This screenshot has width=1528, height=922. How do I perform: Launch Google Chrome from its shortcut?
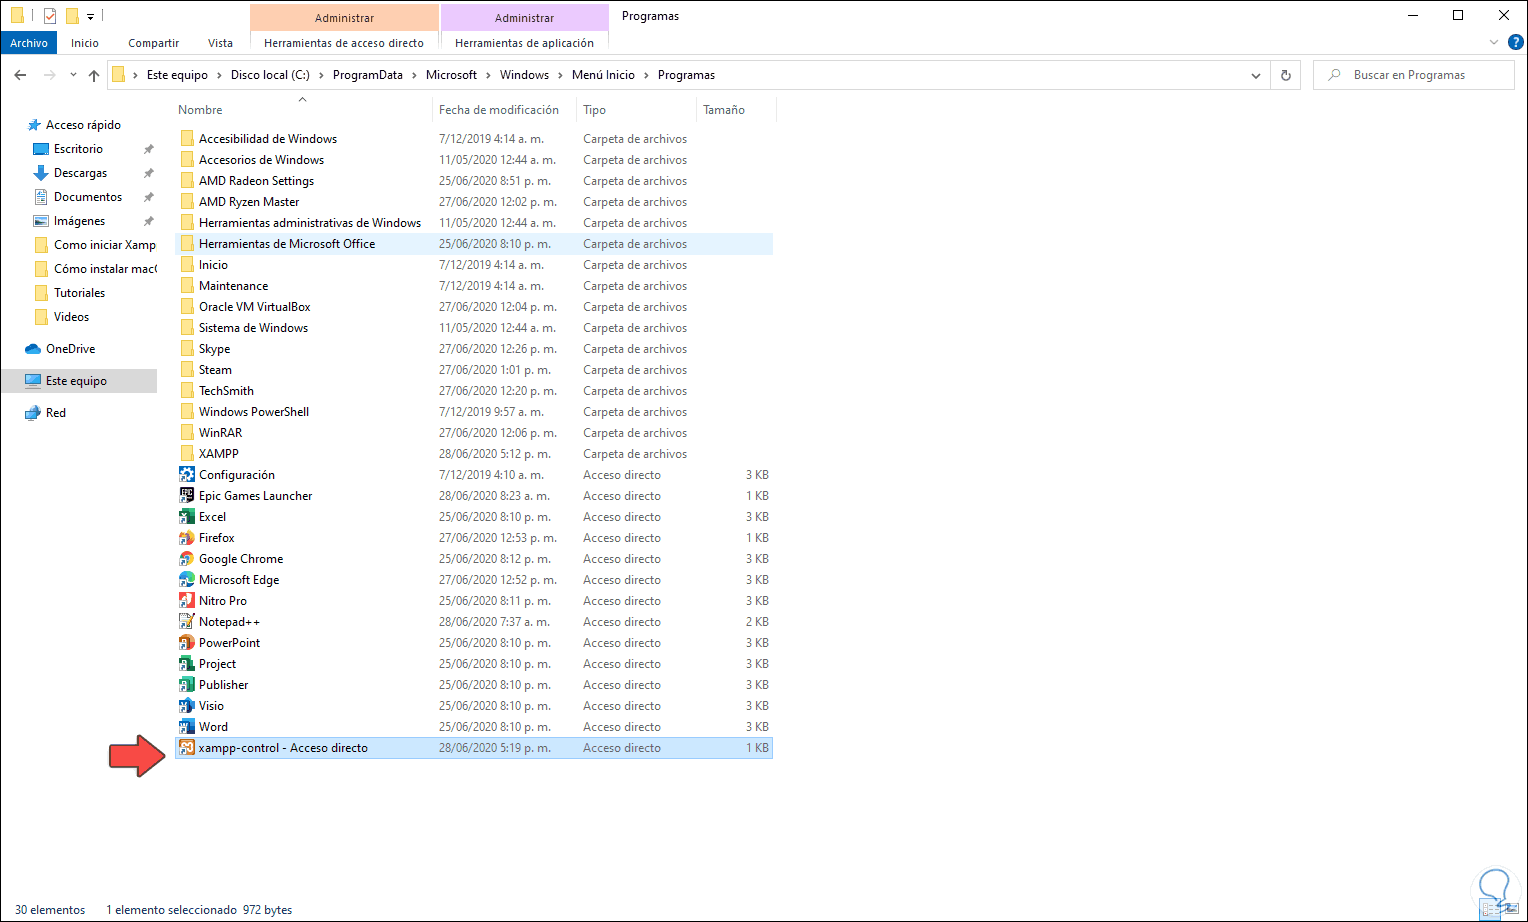(240, 558)
